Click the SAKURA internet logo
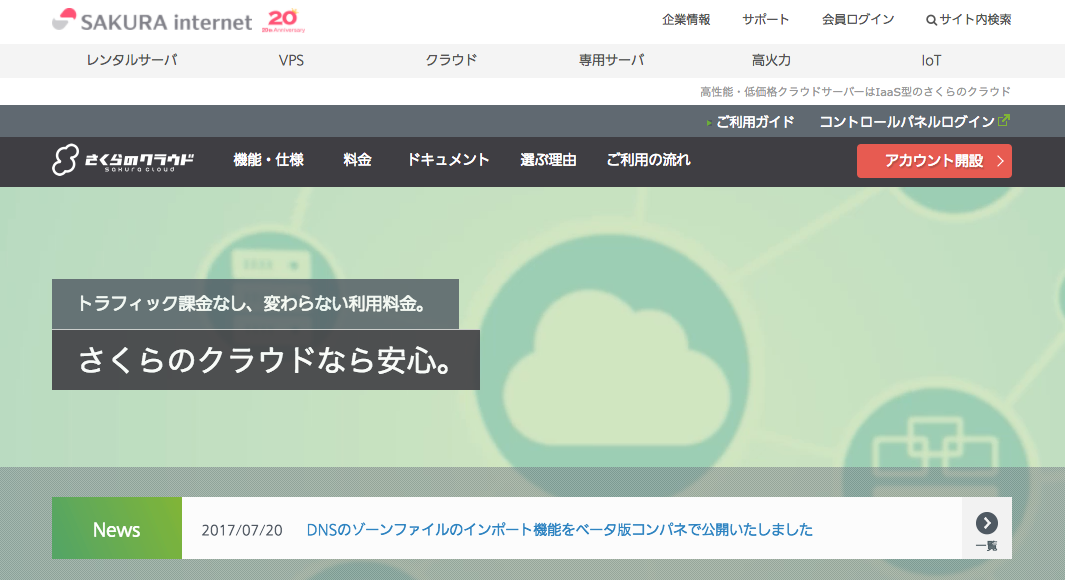Screen dimensions: 1065x580 (x=152, y=21)
